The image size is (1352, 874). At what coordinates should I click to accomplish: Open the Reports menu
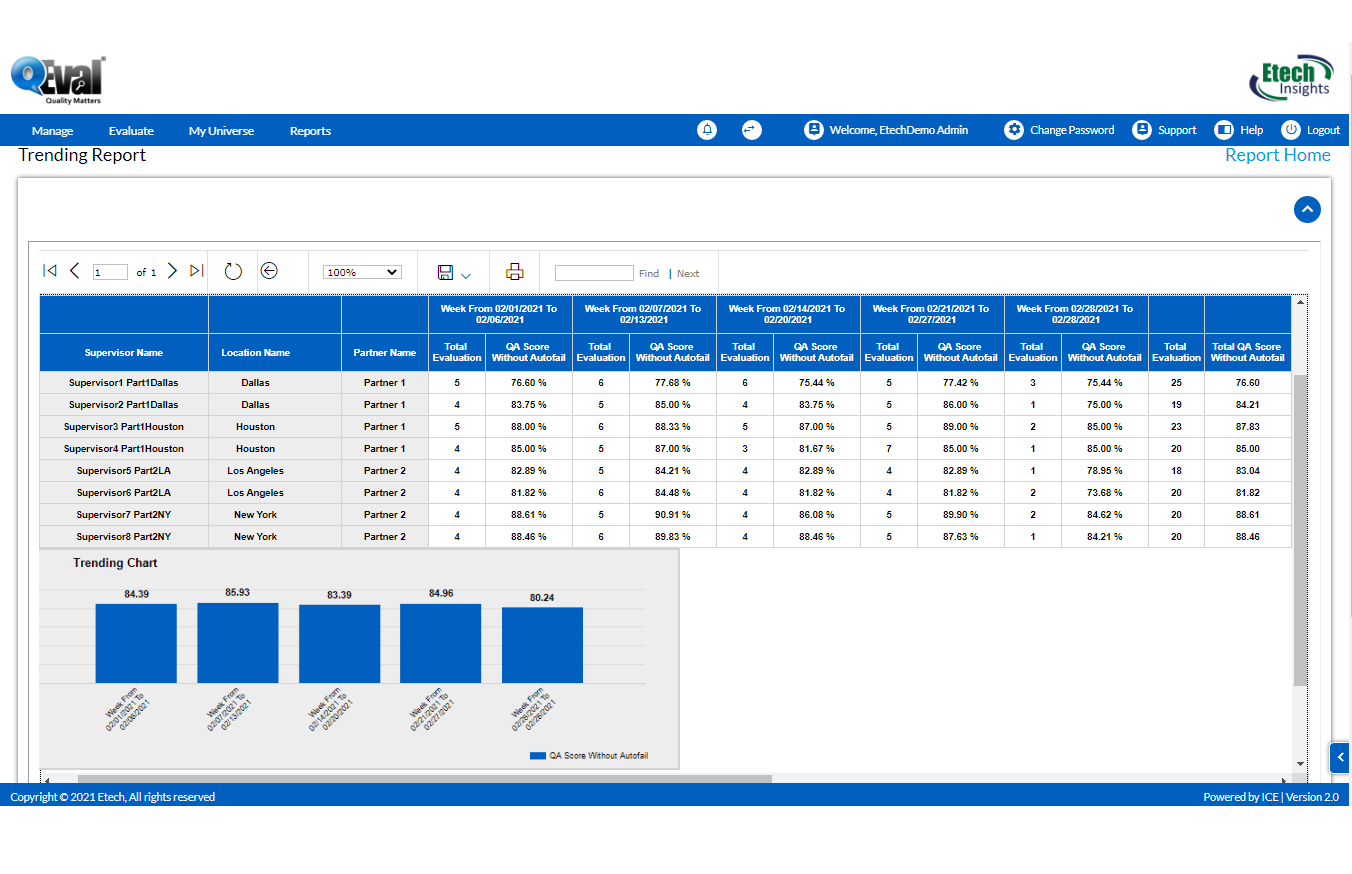(310, 131)
